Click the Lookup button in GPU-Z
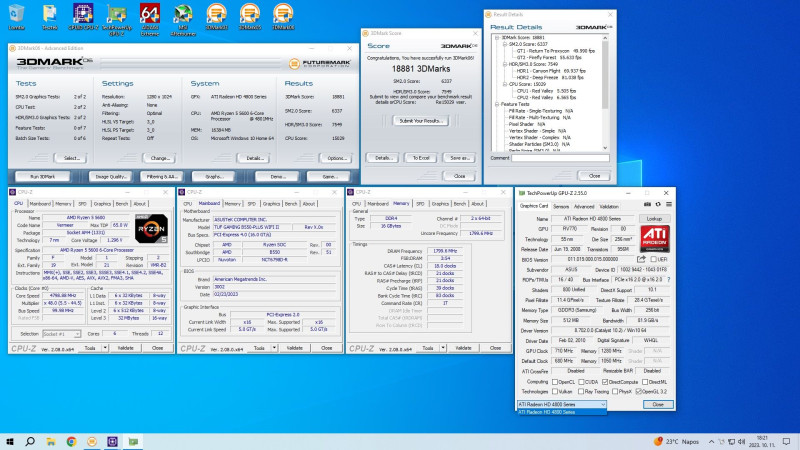 (x=655, y=218)
